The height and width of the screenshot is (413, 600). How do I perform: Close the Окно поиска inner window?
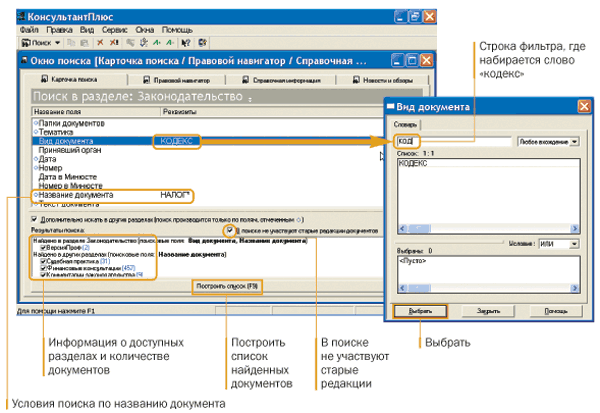coord(426,60)
